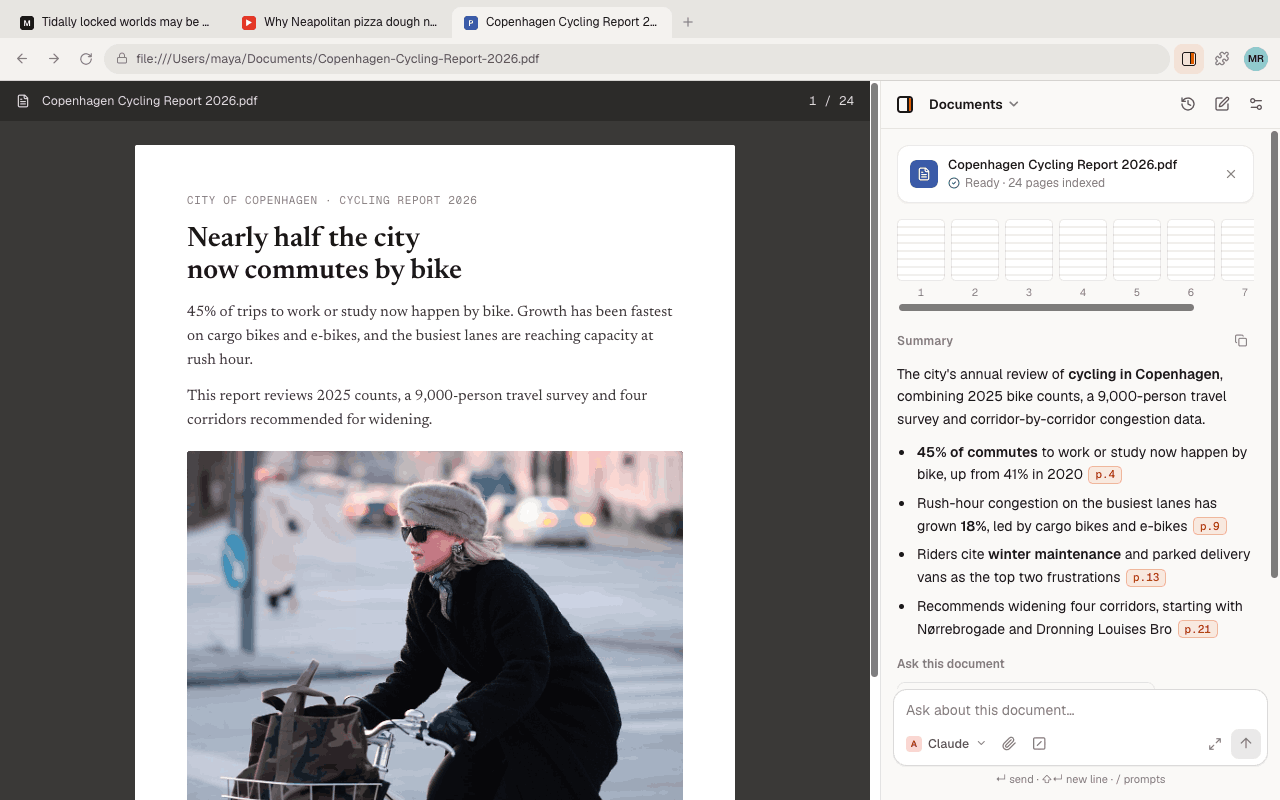Remove the attached Copenhagen Cycling Report PDF
Image resolution: width=1280 pixels, height=800 pixels.
1231,174
